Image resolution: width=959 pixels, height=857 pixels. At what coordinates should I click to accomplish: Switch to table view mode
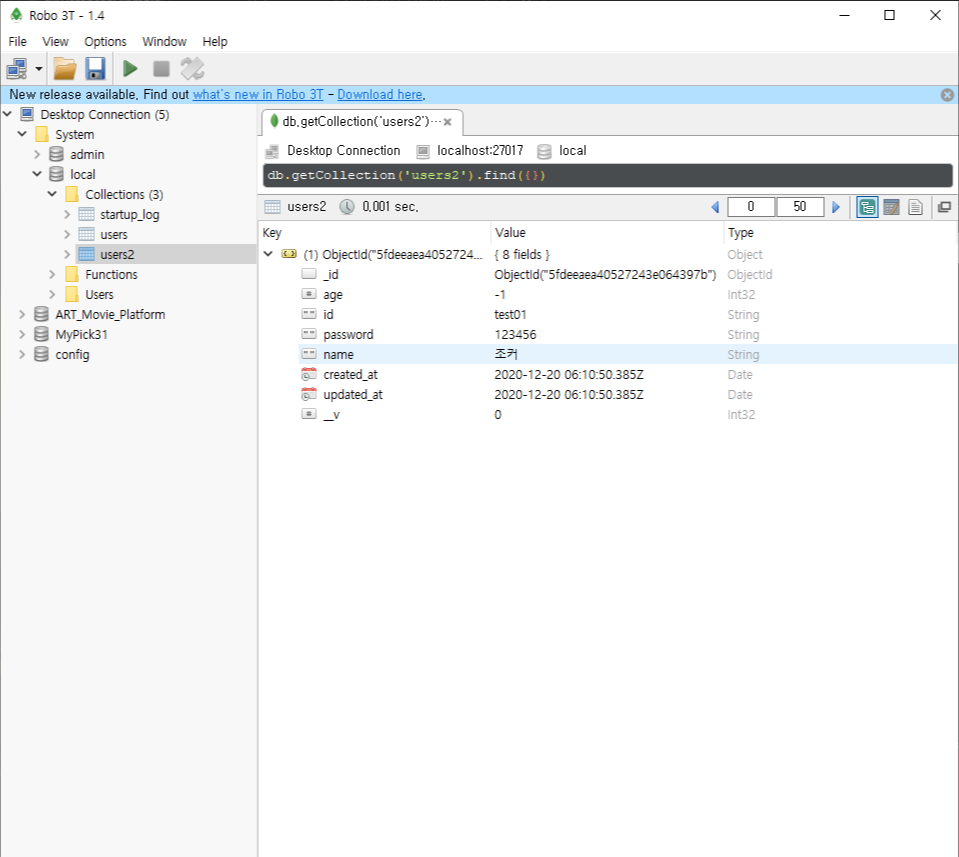891,207
